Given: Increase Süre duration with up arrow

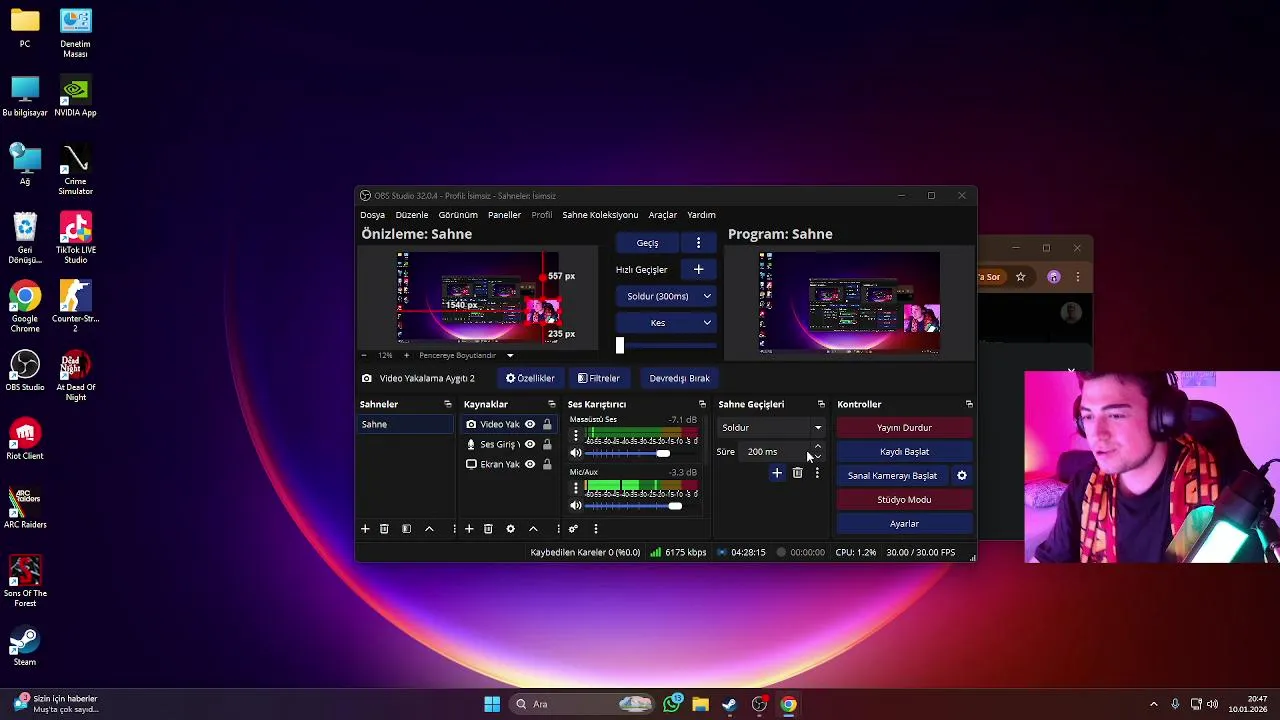Looking at the screenshot, I should (818, 447).
